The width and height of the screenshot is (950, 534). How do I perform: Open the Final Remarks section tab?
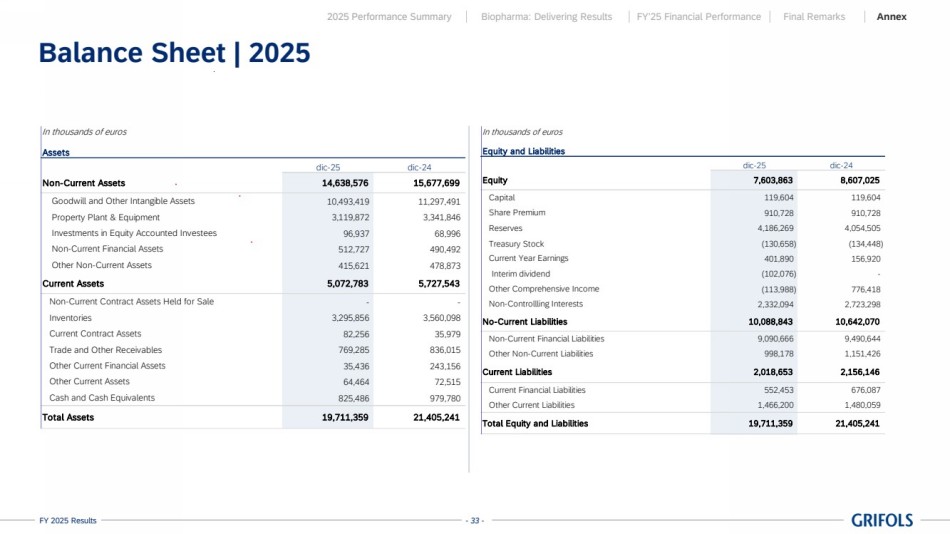tap(814, 17)
